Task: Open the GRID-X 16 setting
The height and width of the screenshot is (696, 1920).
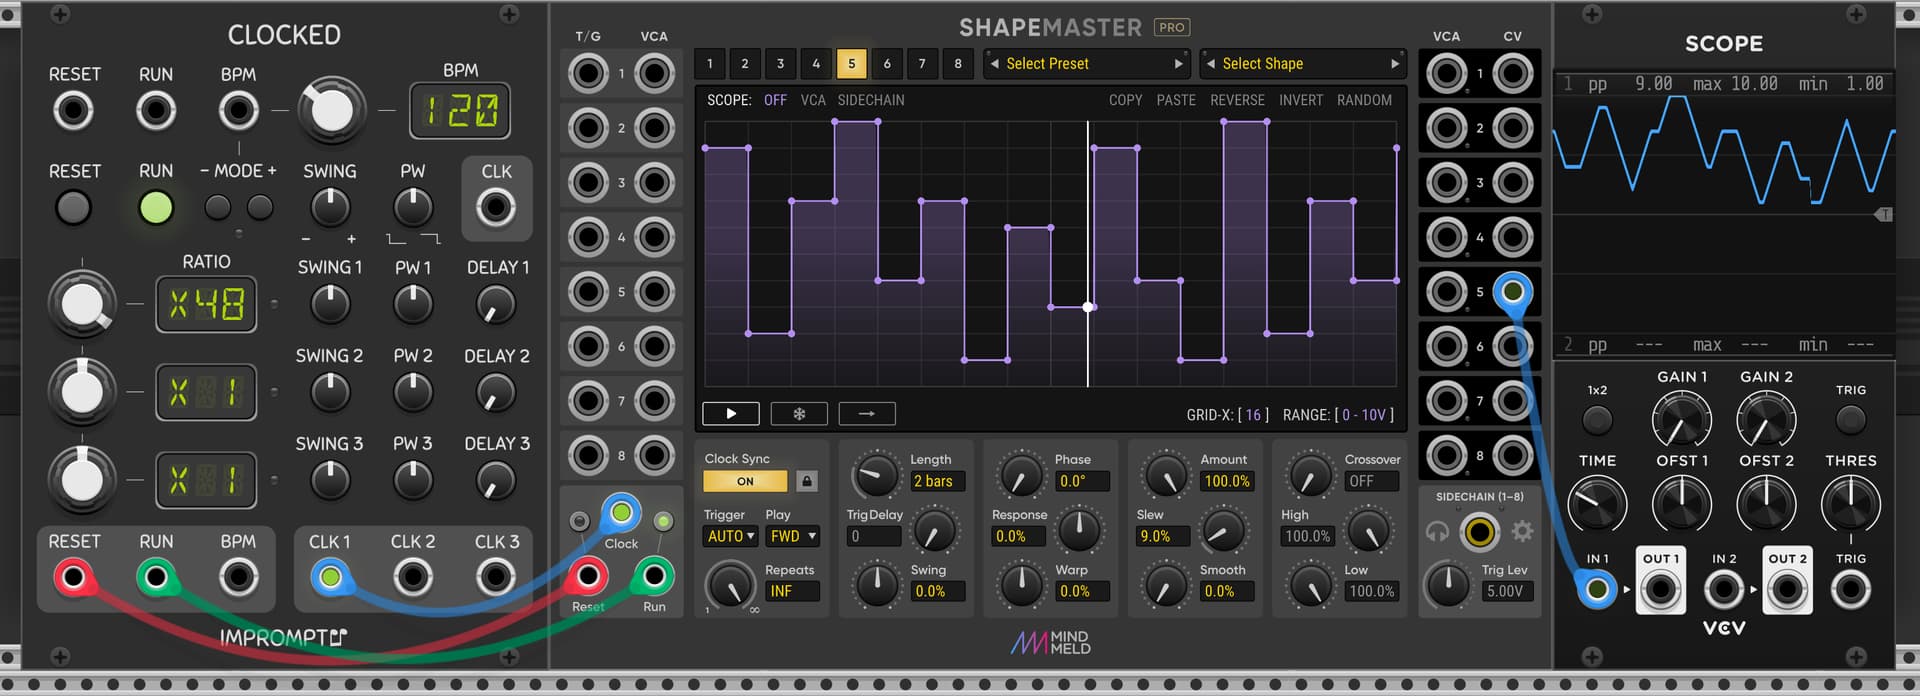Action: click(1253, 415)
